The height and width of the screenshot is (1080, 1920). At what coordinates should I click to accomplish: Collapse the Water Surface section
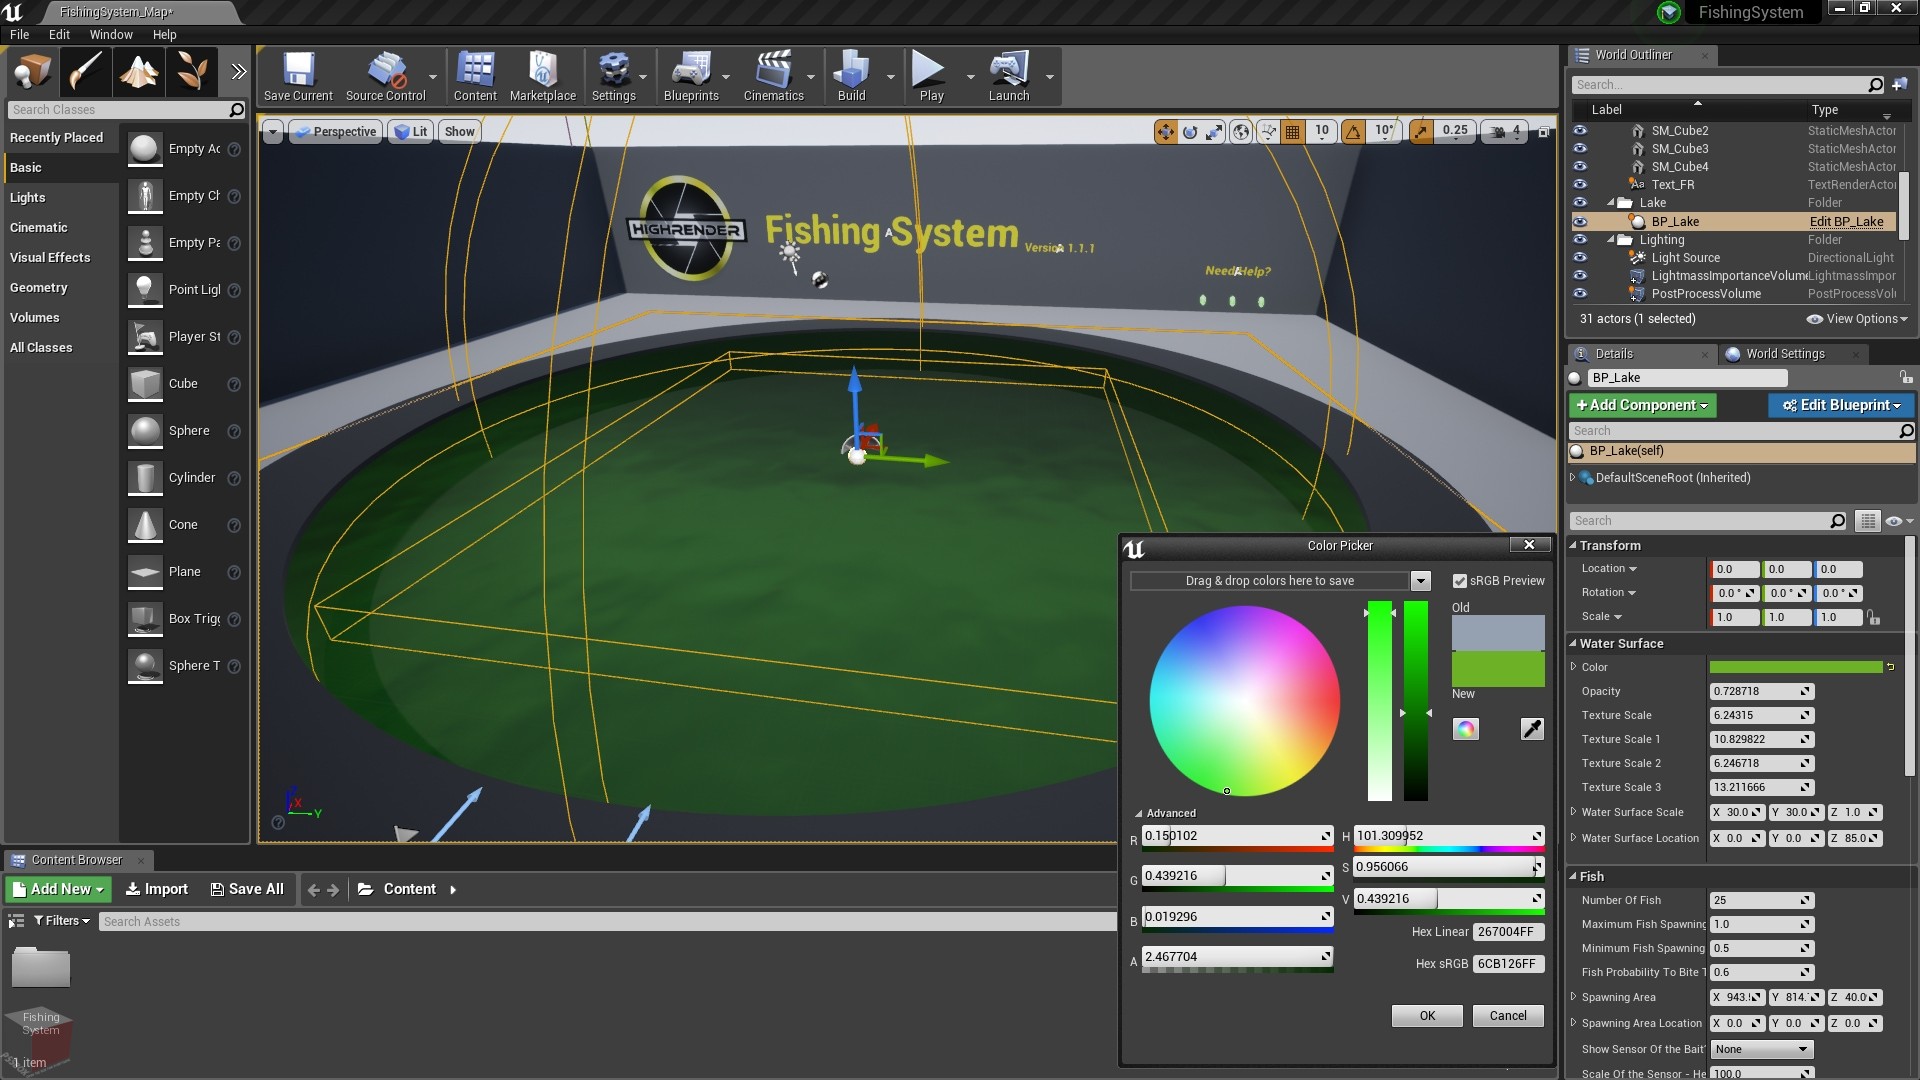(x=1573, y=644)
